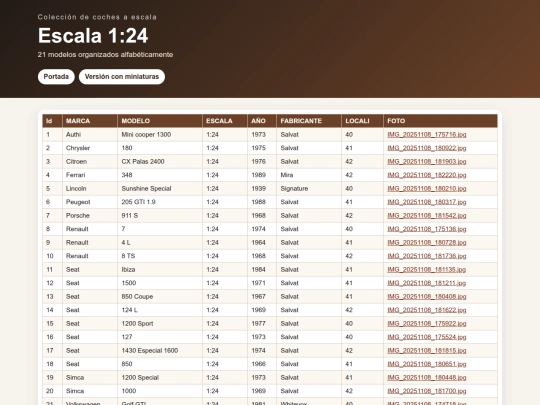This screenshot has height=405, width=540.
Task: Select the 'Ibiza' model cell
Action: pos(160,270)
